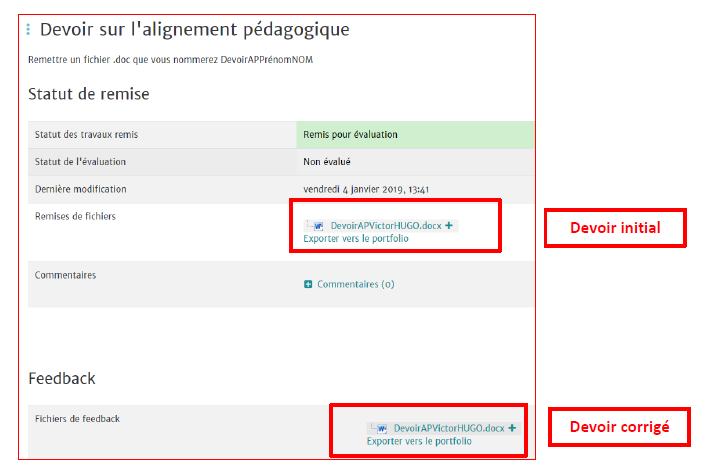Click the Feedback section heading

tap(61, 378)
